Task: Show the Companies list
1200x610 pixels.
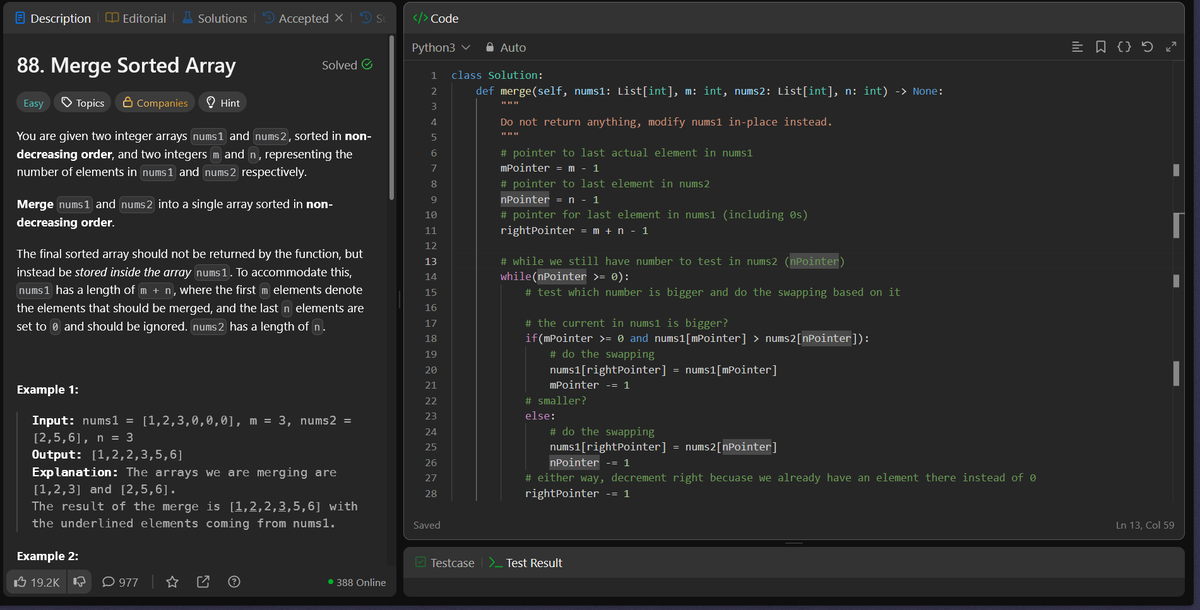Action: [x=155, y=103]
